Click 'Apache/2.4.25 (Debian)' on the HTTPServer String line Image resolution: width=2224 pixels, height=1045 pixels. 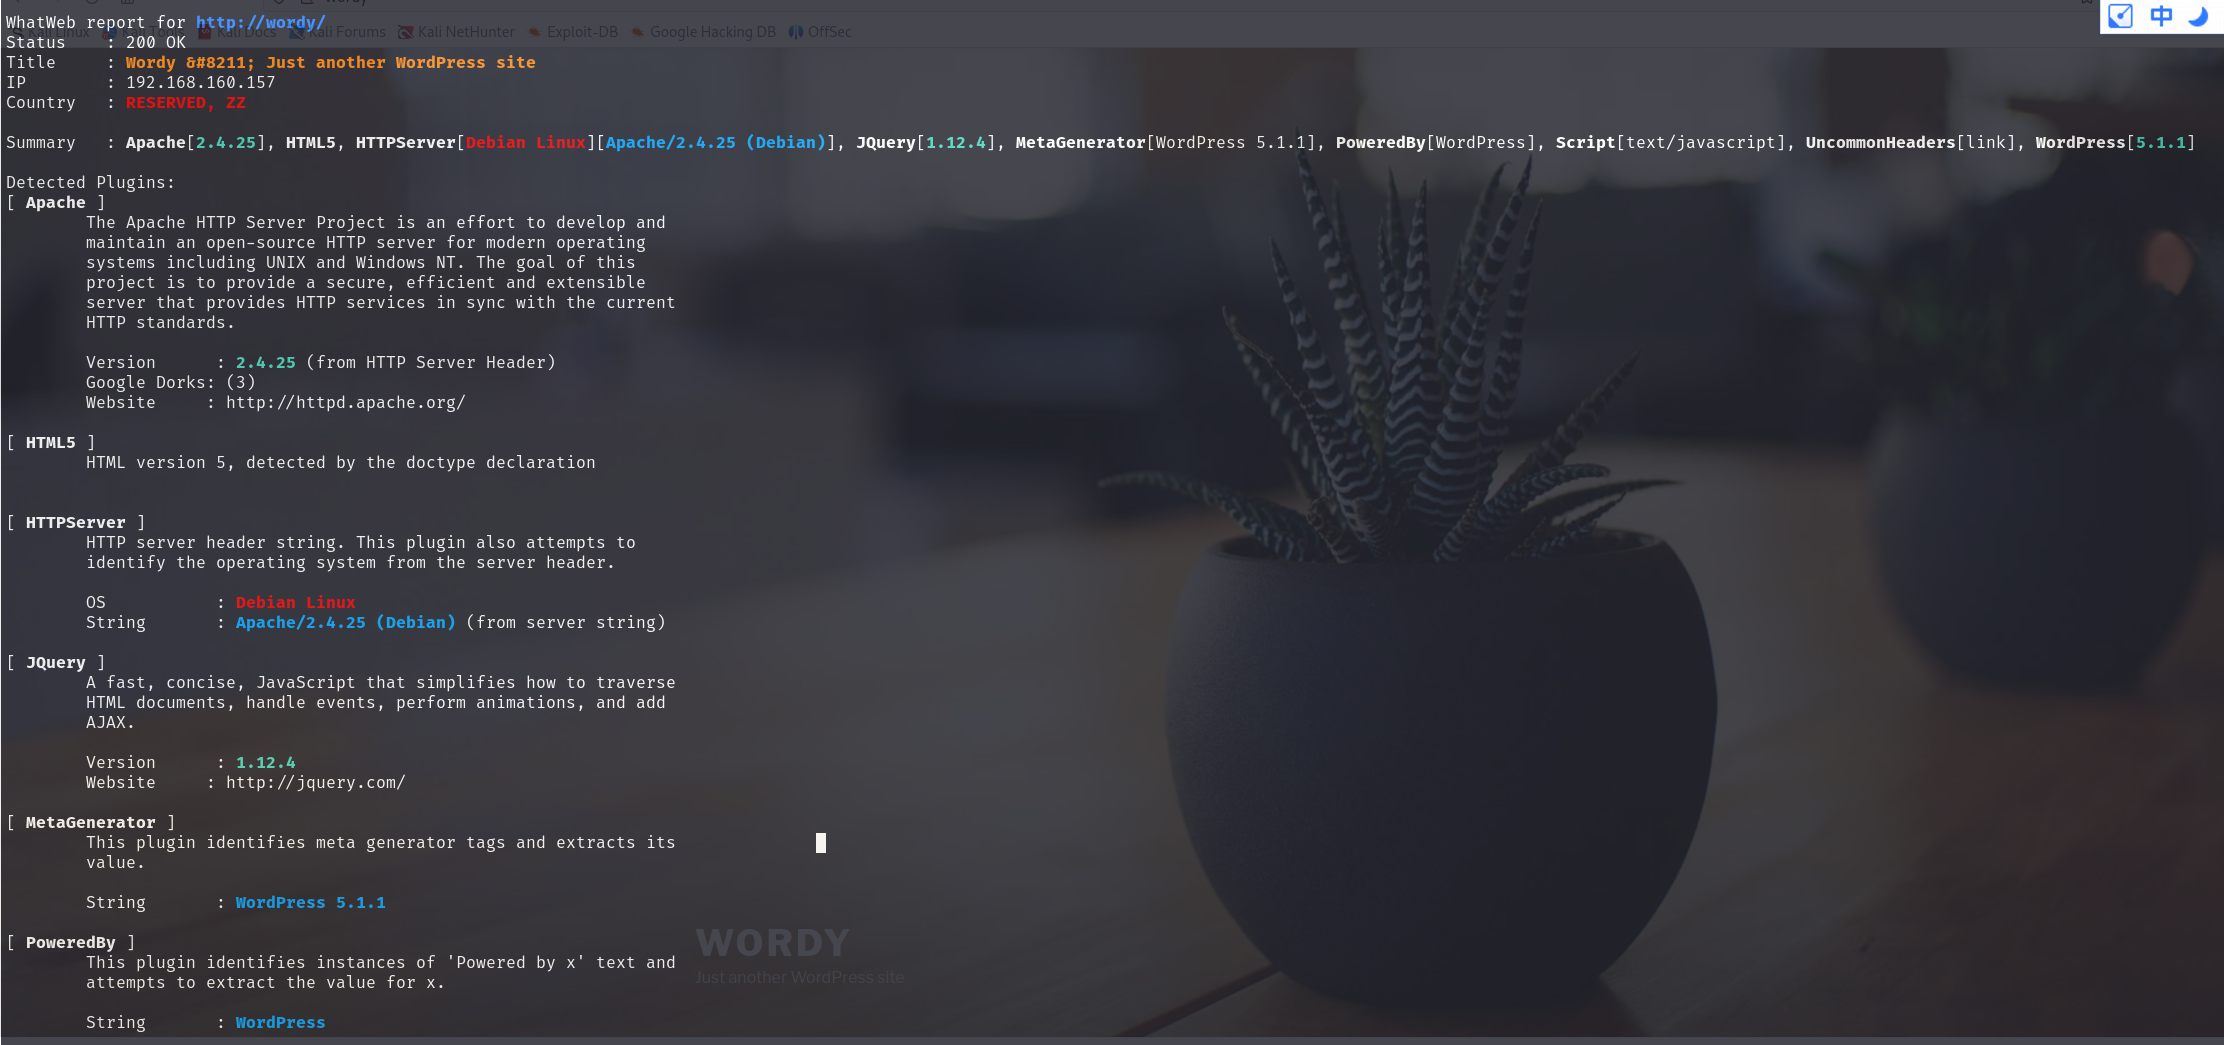(346, 622)
